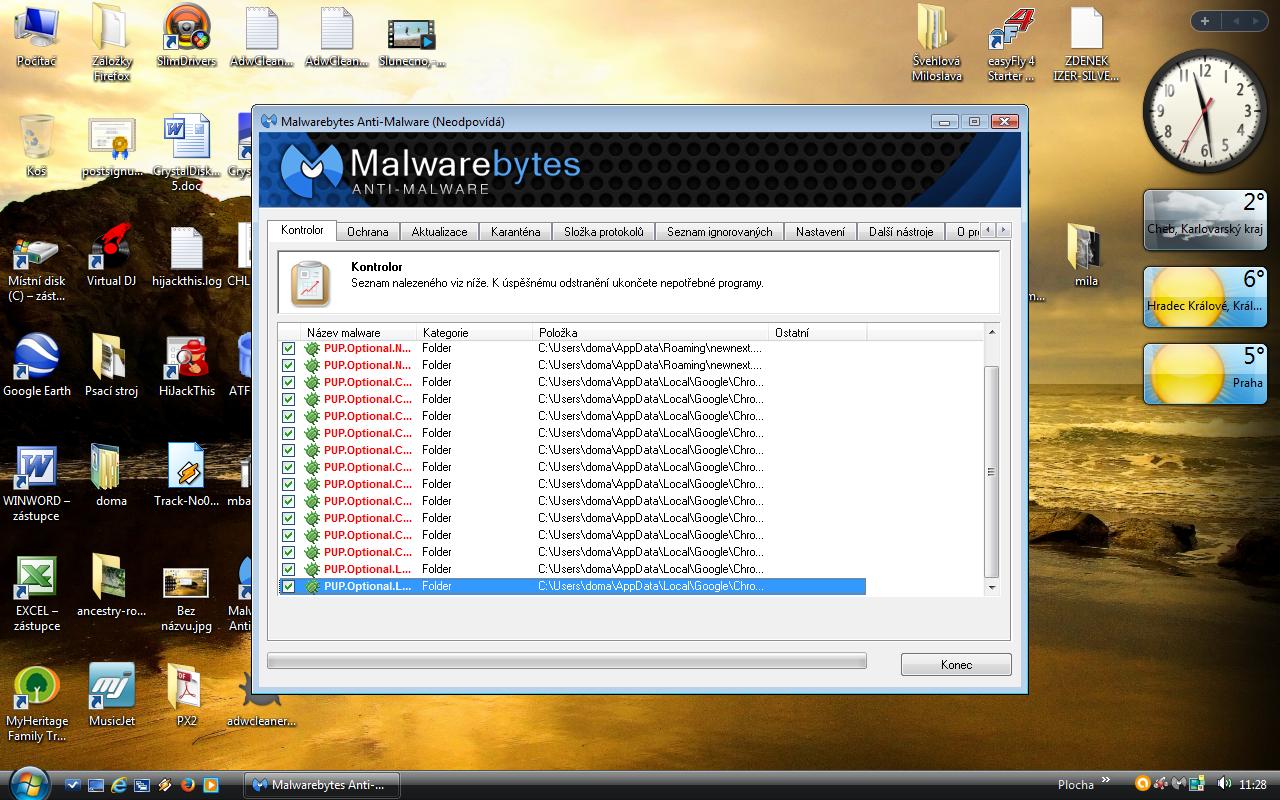Click the Konec button
Image resolution: width=1280 pixels, height=800 pixels.
coord(956,665)
